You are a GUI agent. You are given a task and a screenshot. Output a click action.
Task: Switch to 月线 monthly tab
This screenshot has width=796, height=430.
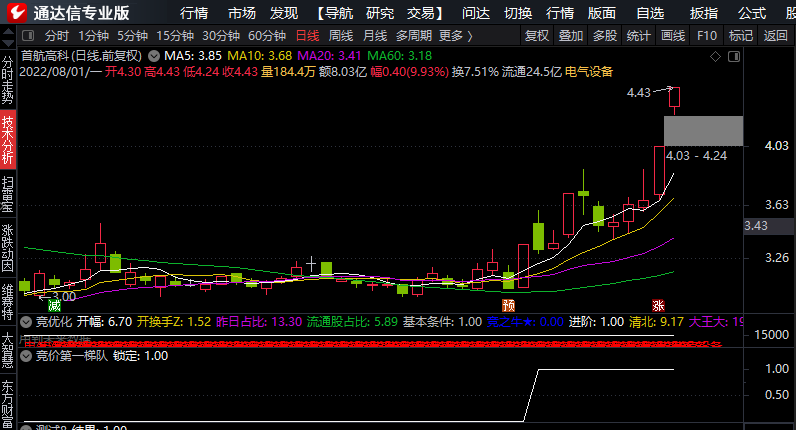[375, 36]
